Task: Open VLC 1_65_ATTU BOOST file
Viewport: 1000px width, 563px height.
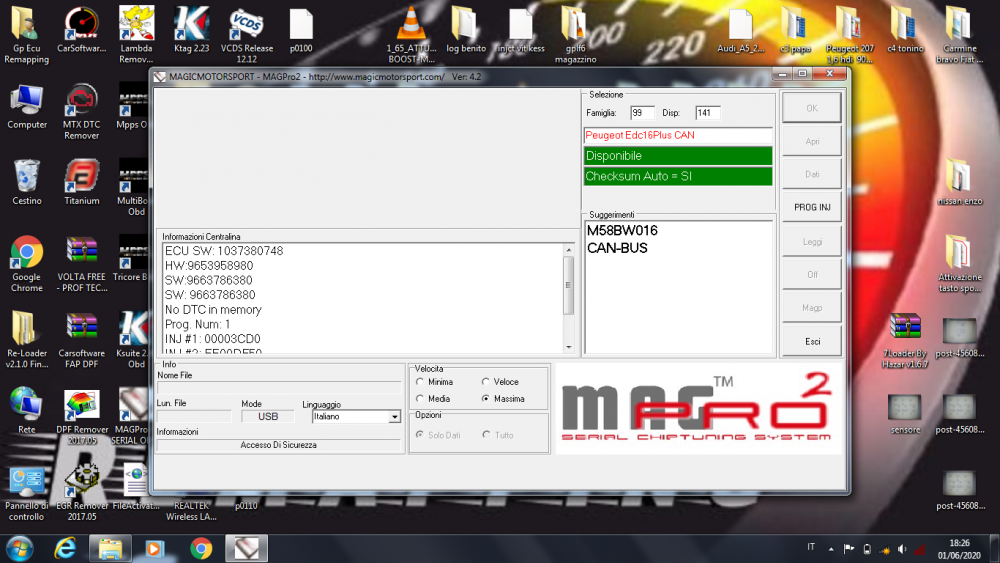Action: pyautogui.click(x=411, y=35)
